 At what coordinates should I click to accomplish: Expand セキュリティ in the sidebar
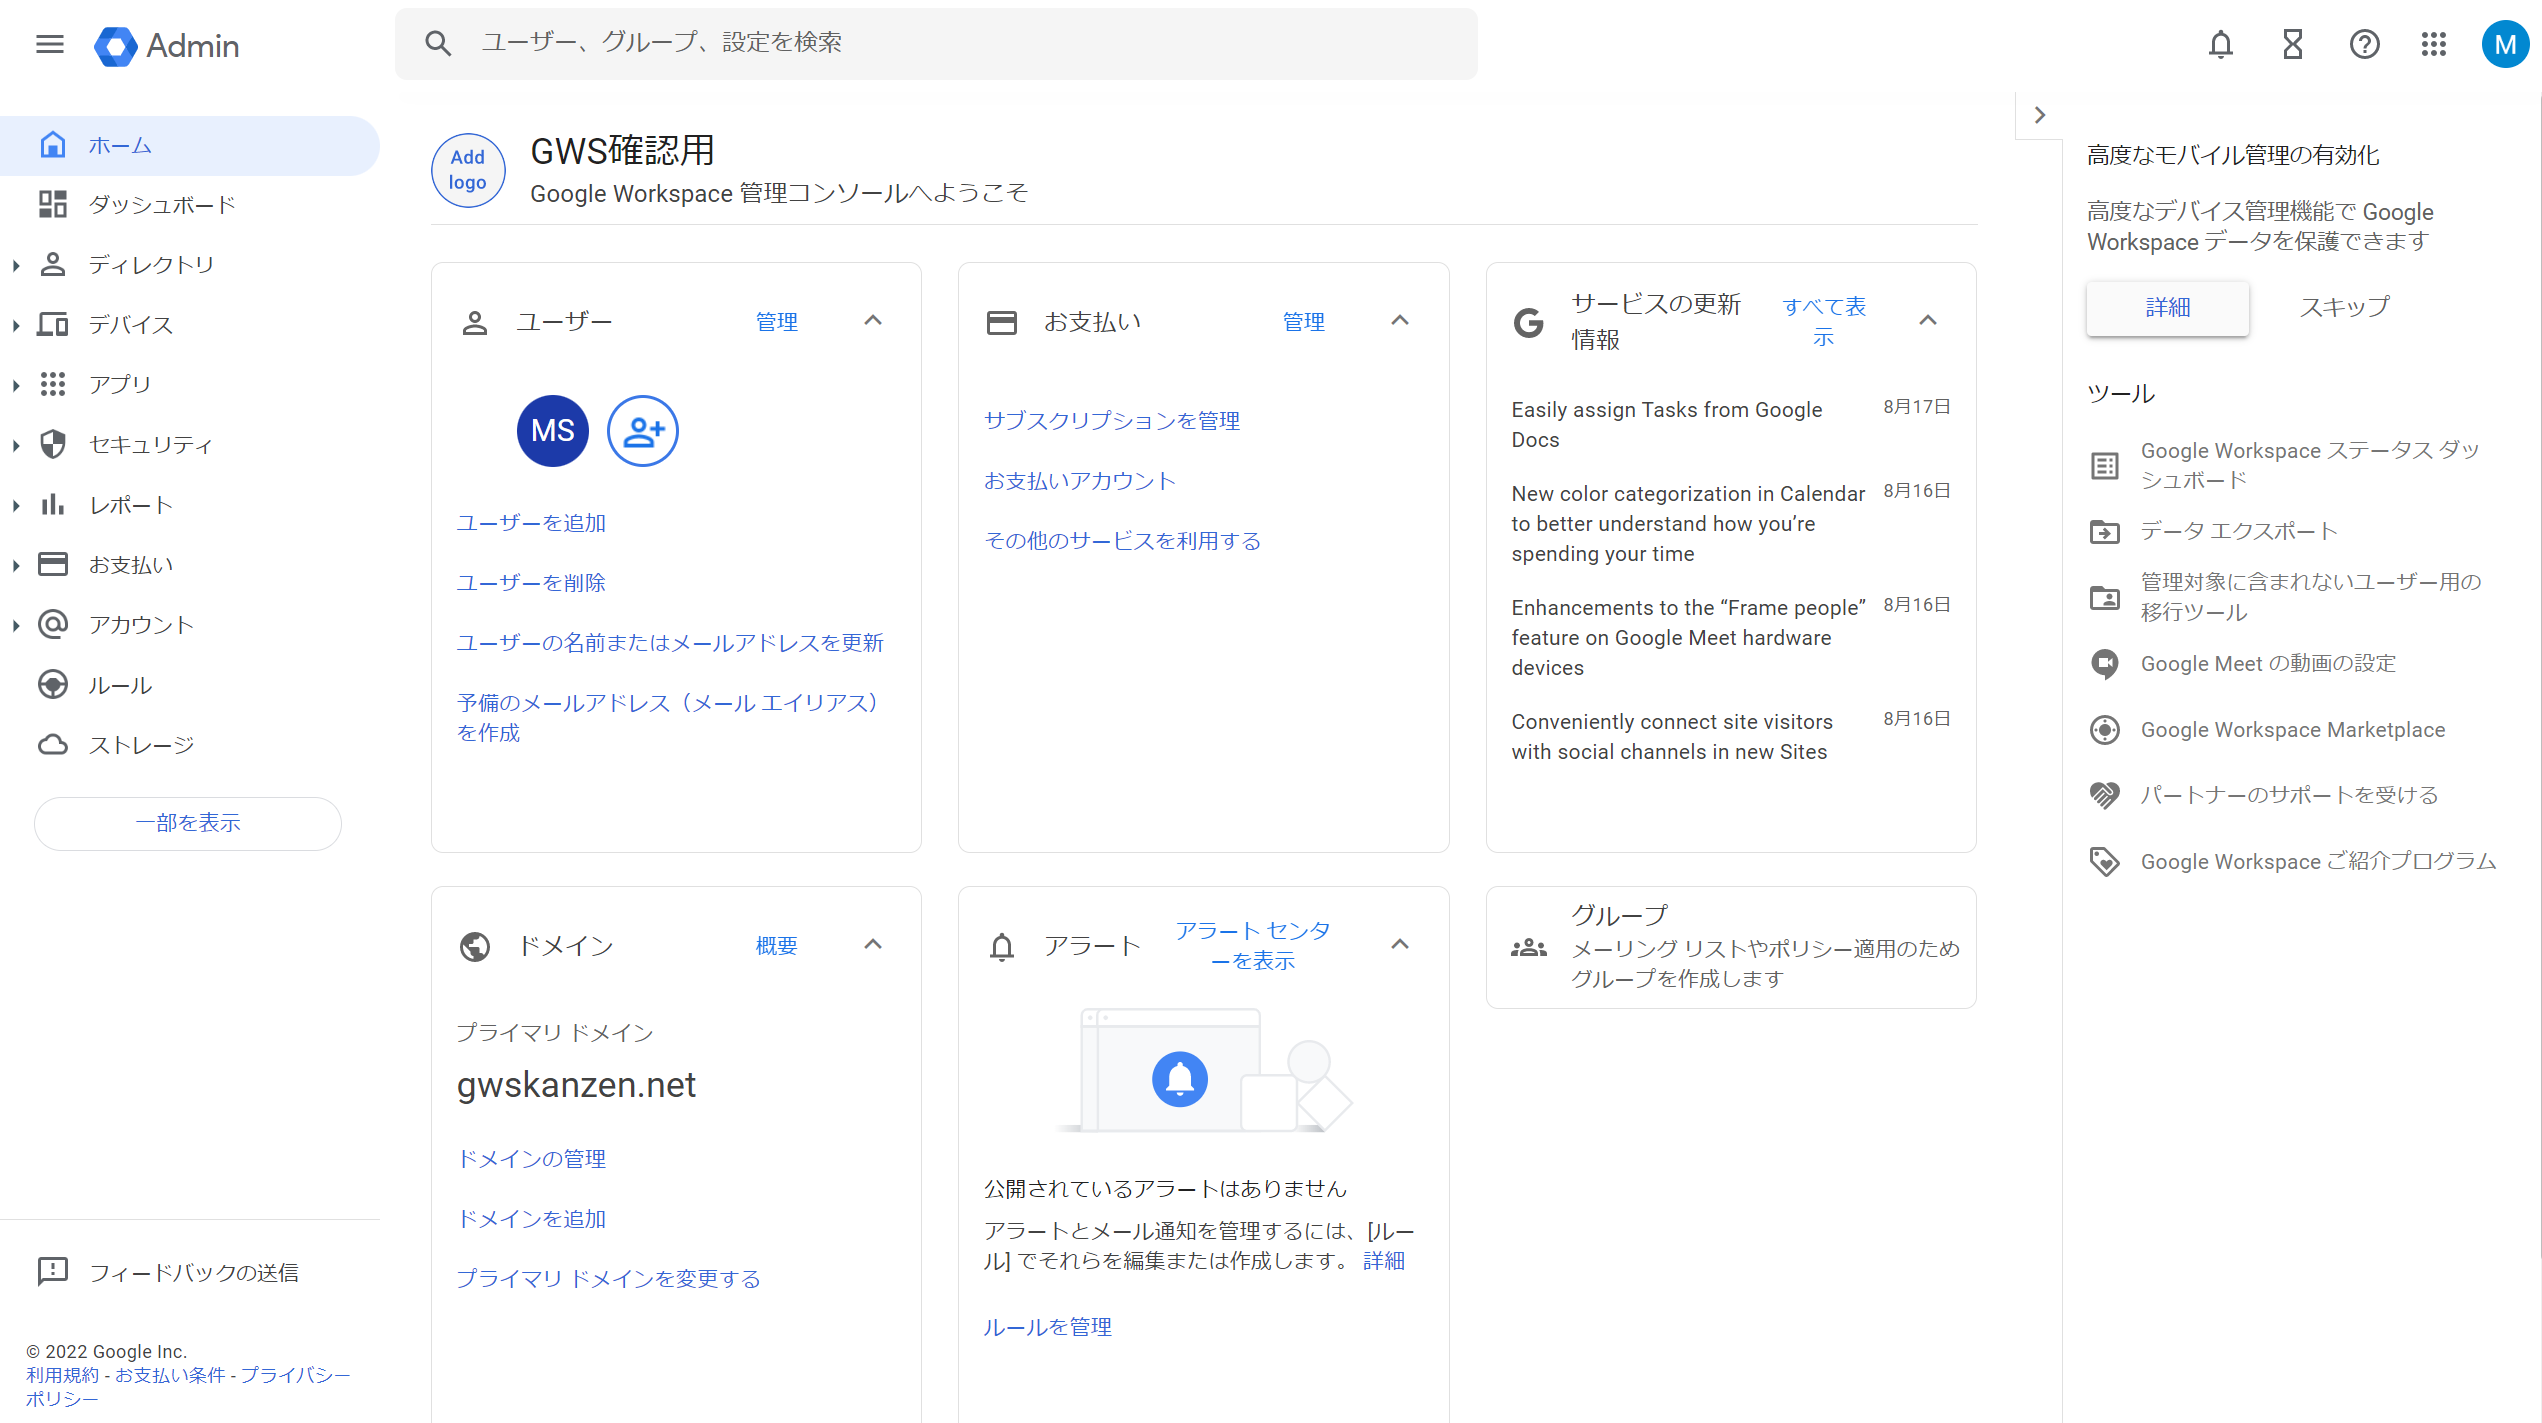pyautogui.click(x=16, y=445)
